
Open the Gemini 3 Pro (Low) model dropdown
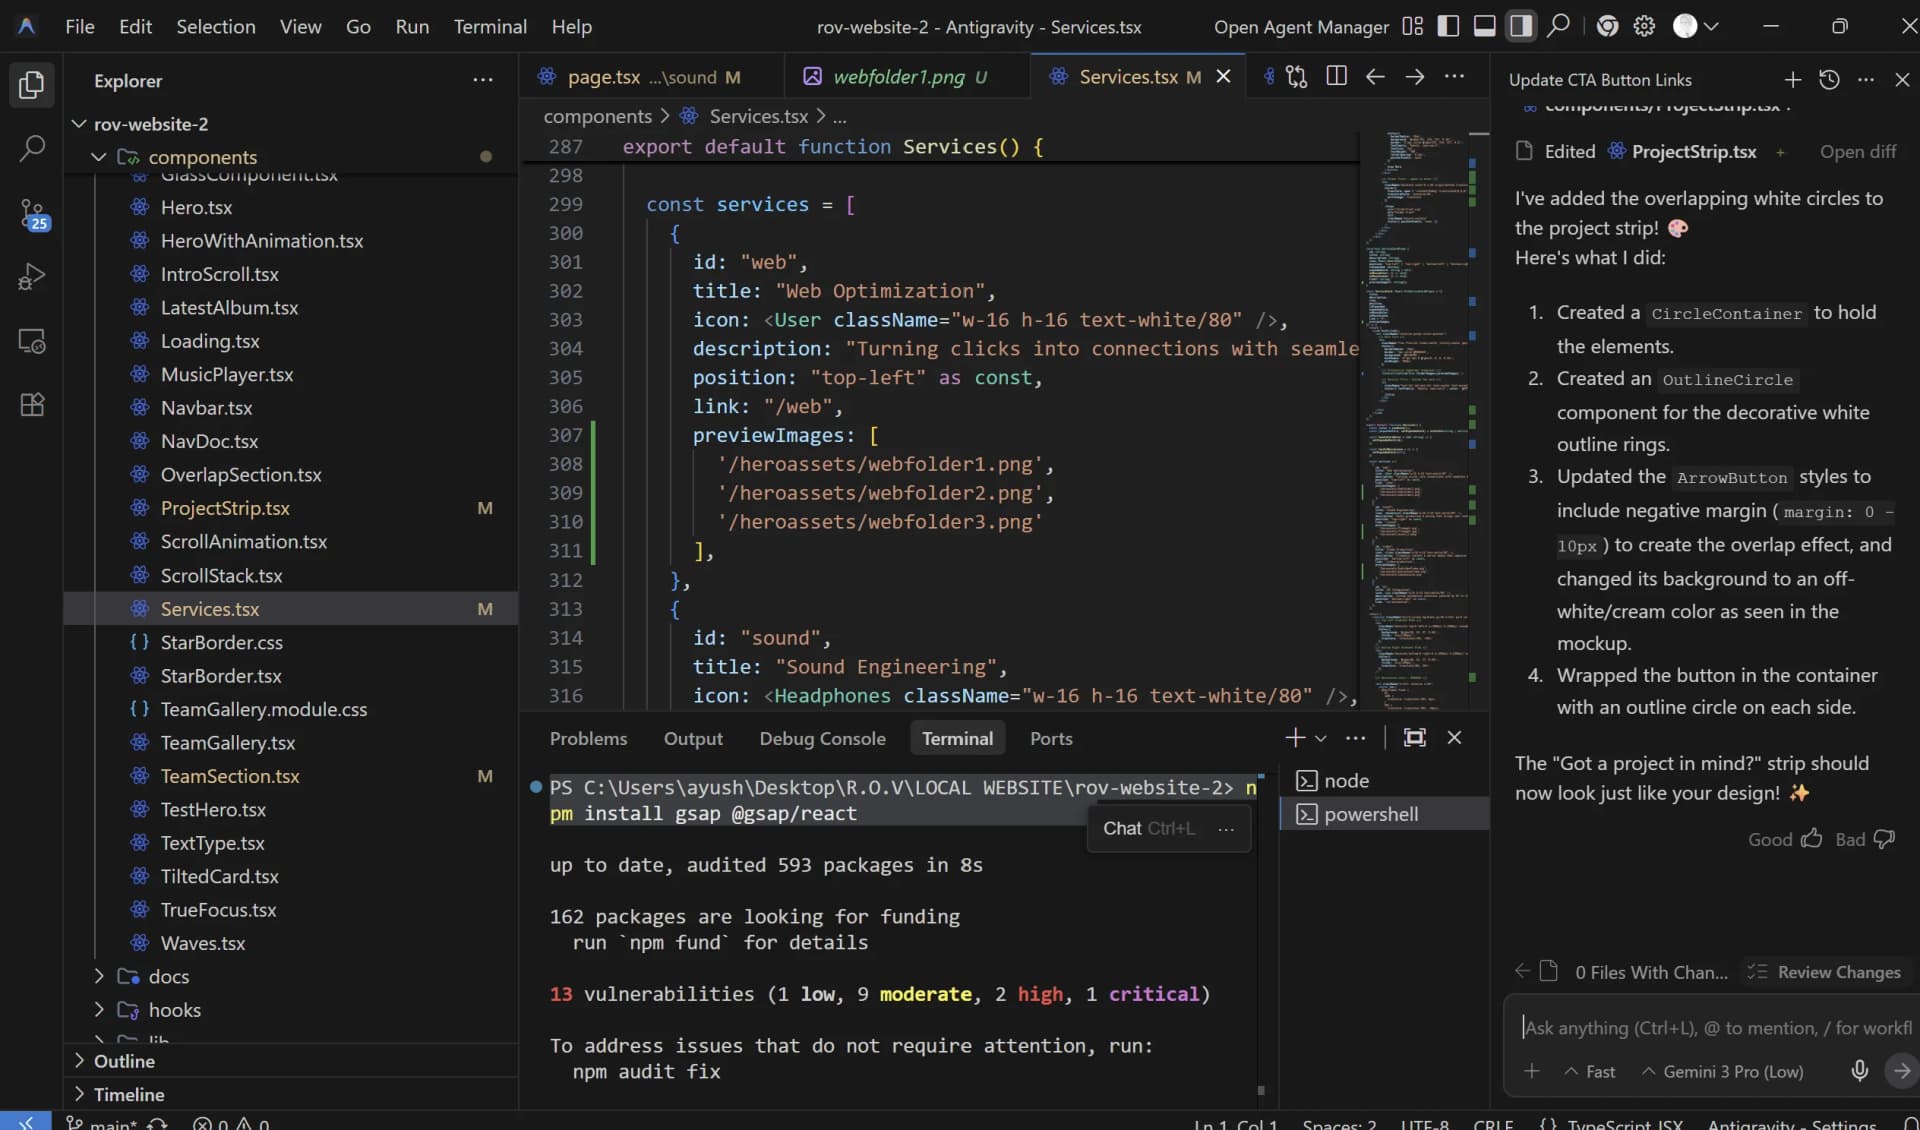(1723, 1071)
